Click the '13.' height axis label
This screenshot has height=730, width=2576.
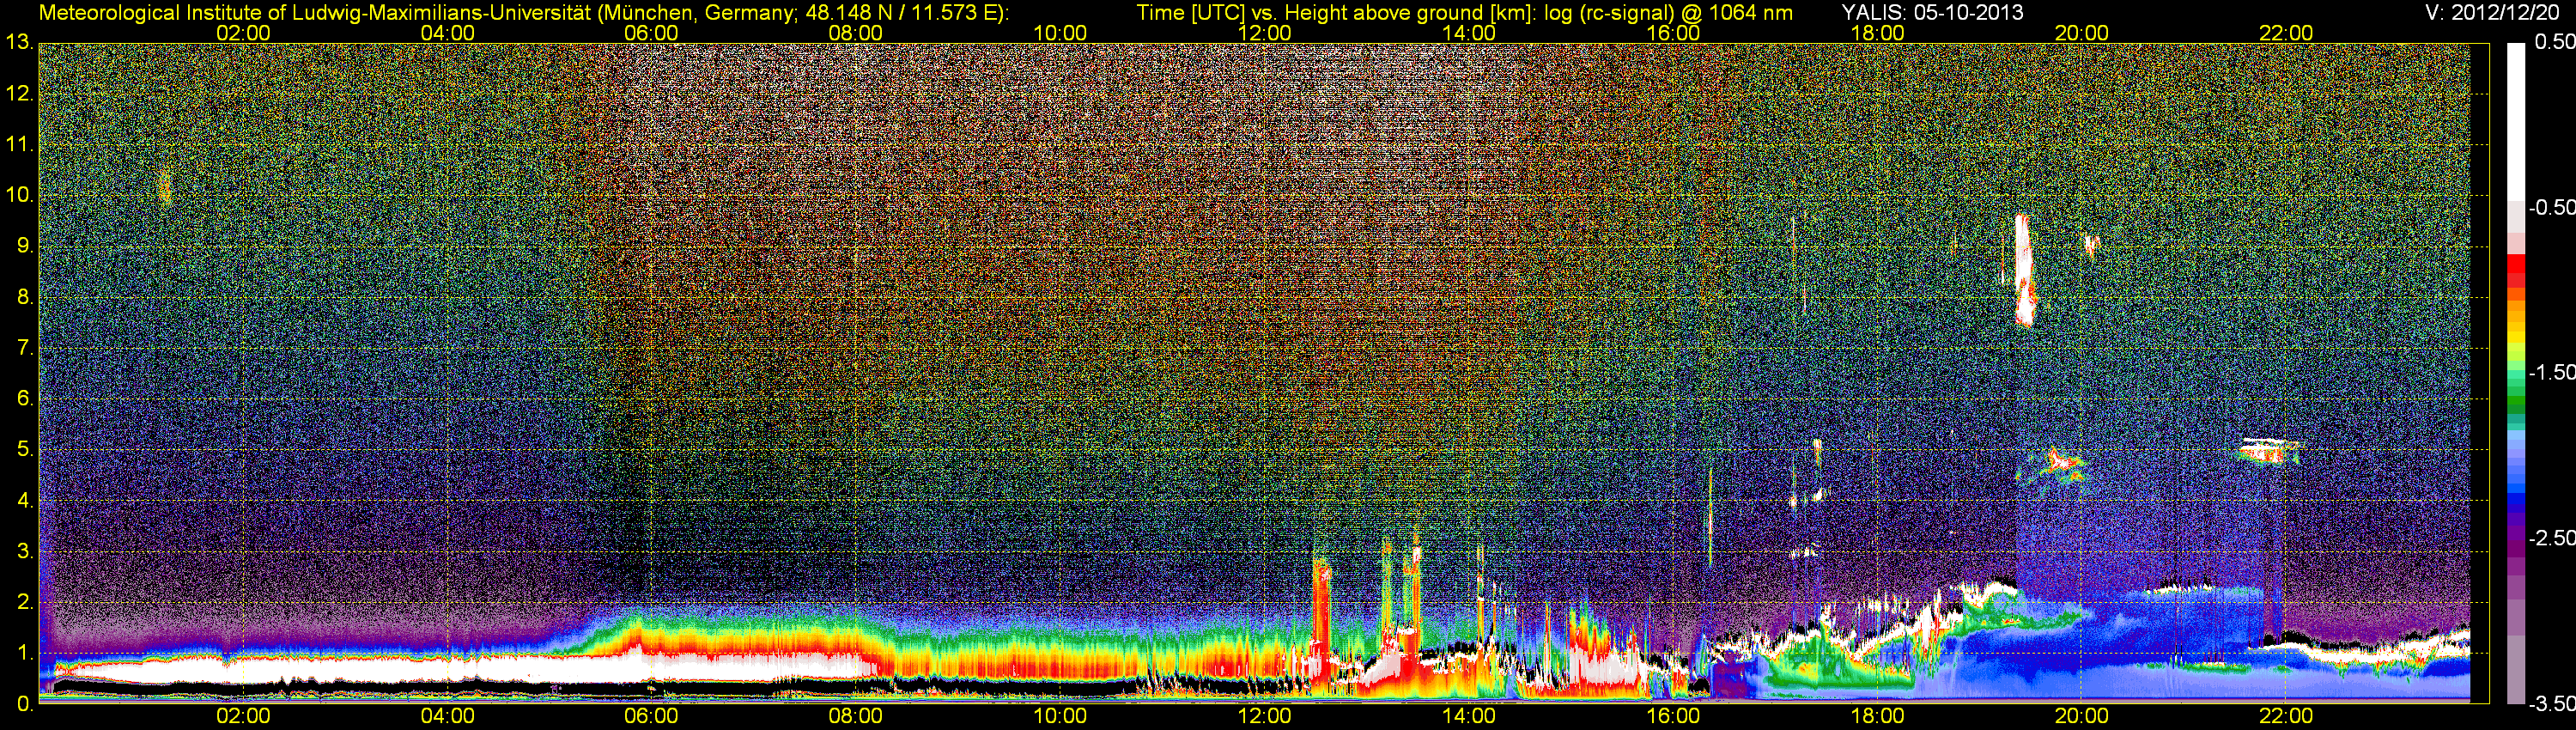click(19, 43)
